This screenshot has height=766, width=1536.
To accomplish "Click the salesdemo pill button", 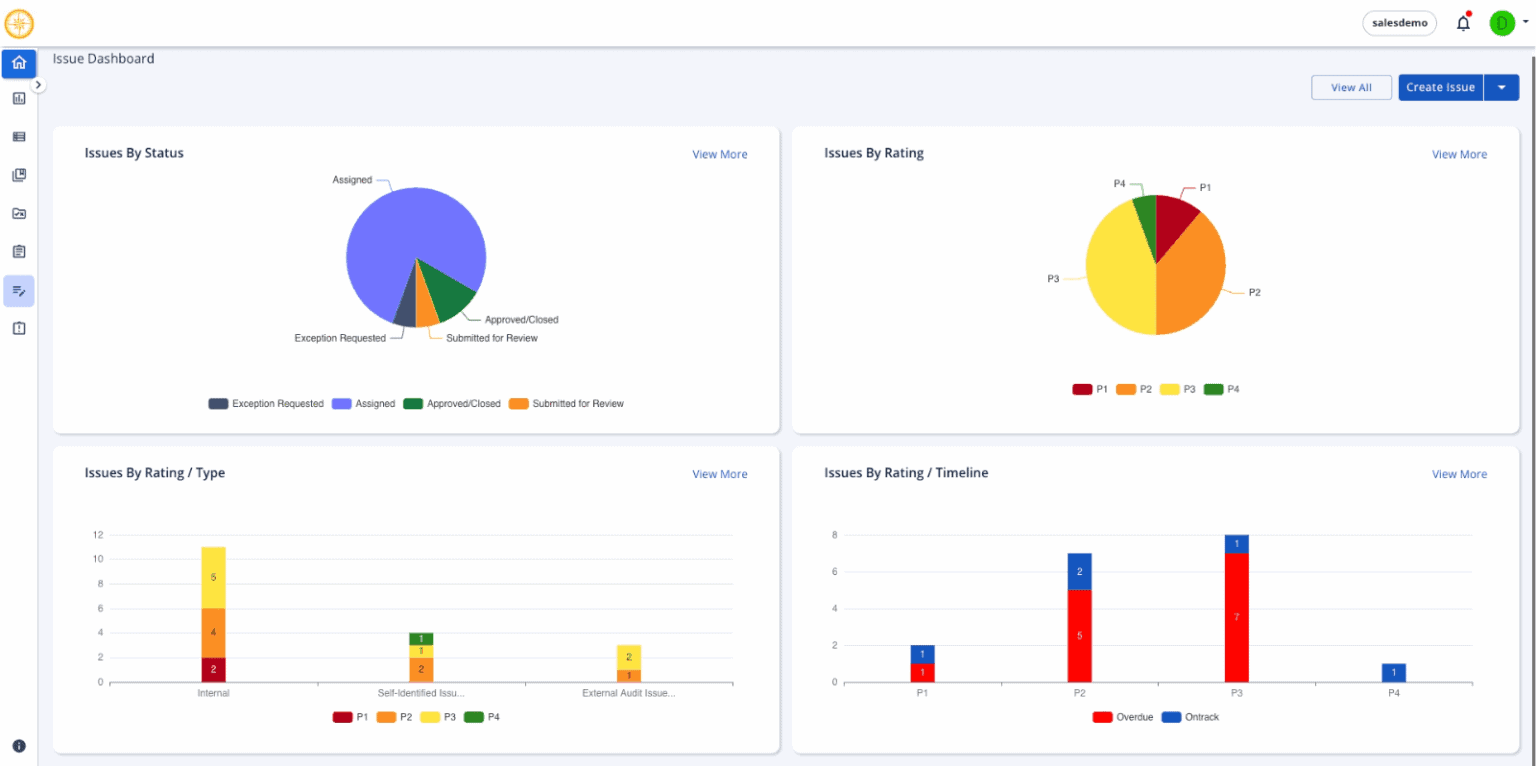I will (1399, 23).
